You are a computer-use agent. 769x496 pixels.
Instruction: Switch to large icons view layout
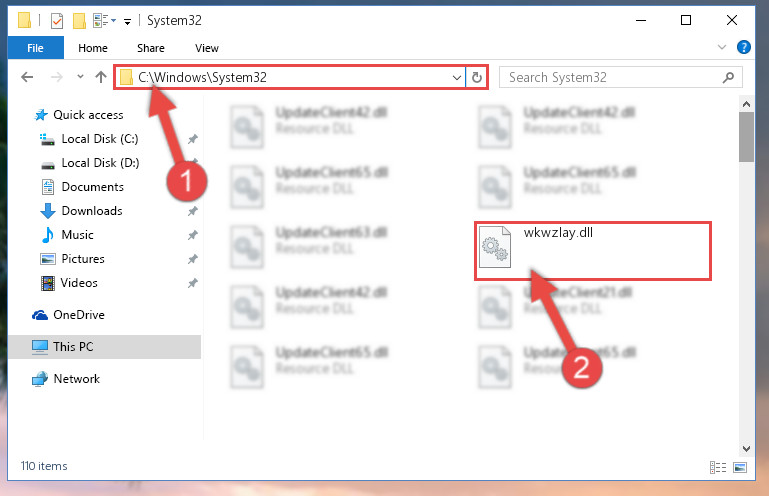(740, 467)
